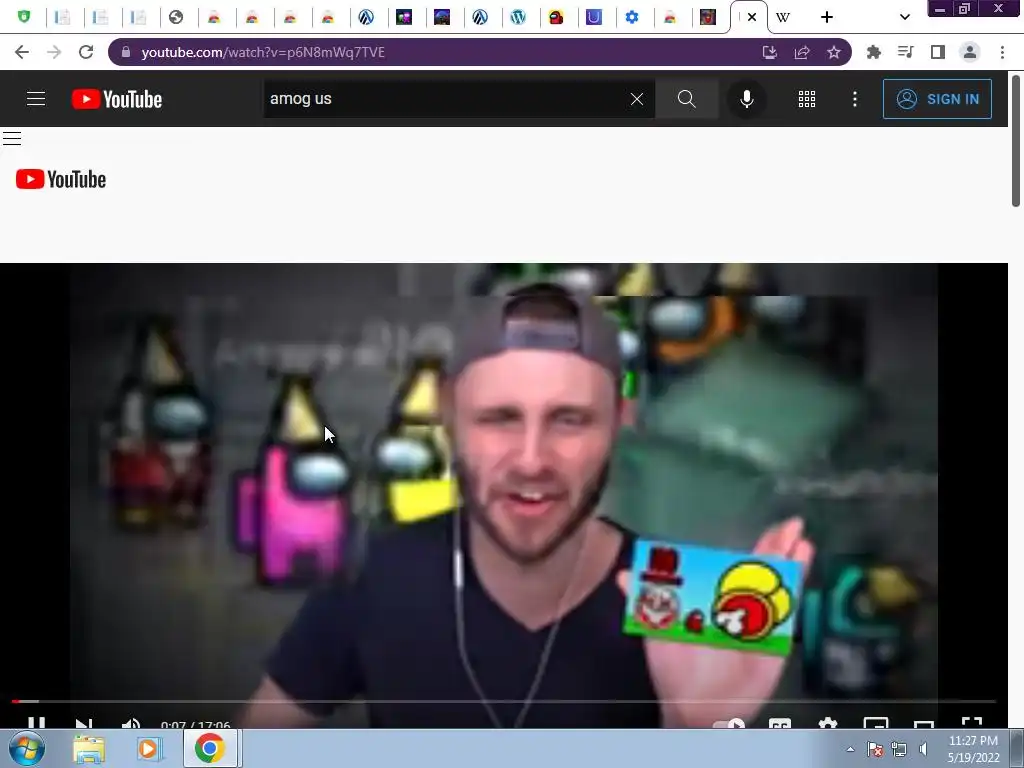
Task: Bookmark this page with the star
Action: (834, 52)
